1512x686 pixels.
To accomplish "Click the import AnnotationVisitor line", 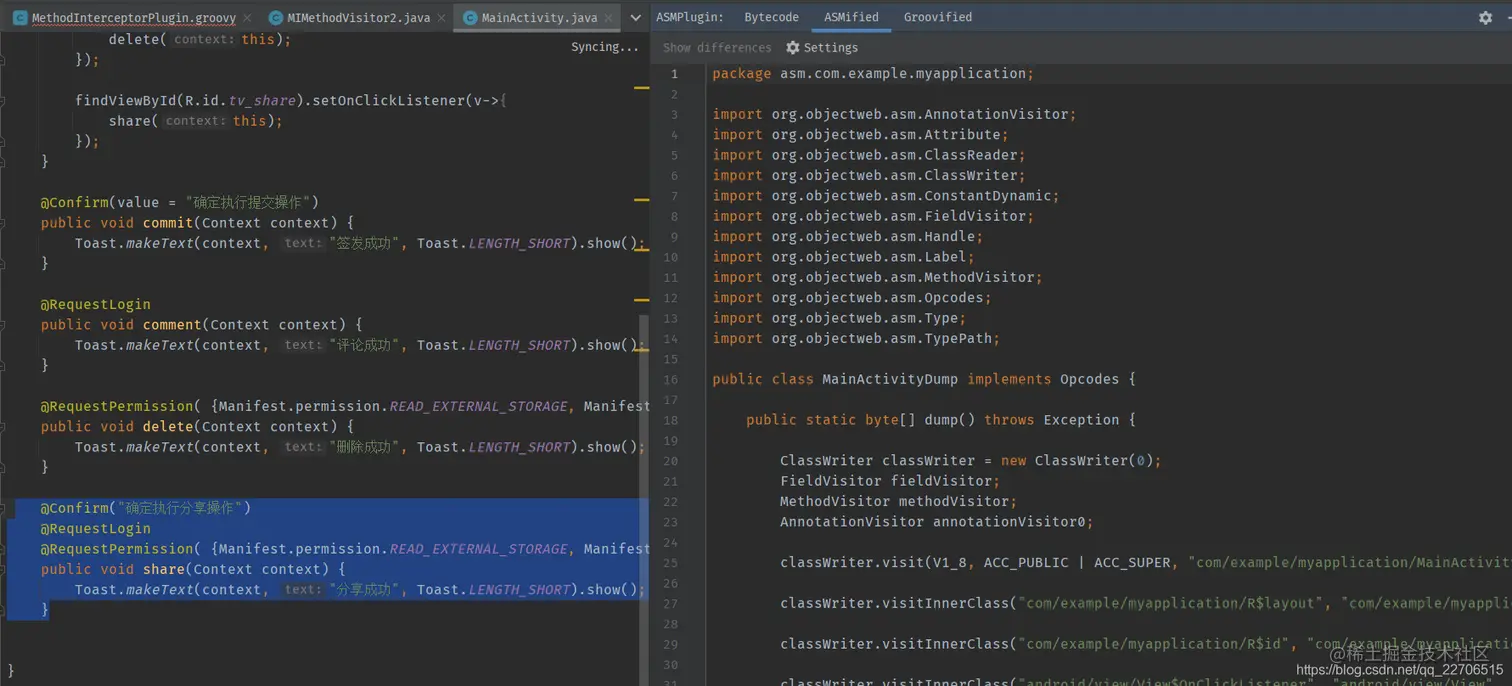I will pos(894,115).
